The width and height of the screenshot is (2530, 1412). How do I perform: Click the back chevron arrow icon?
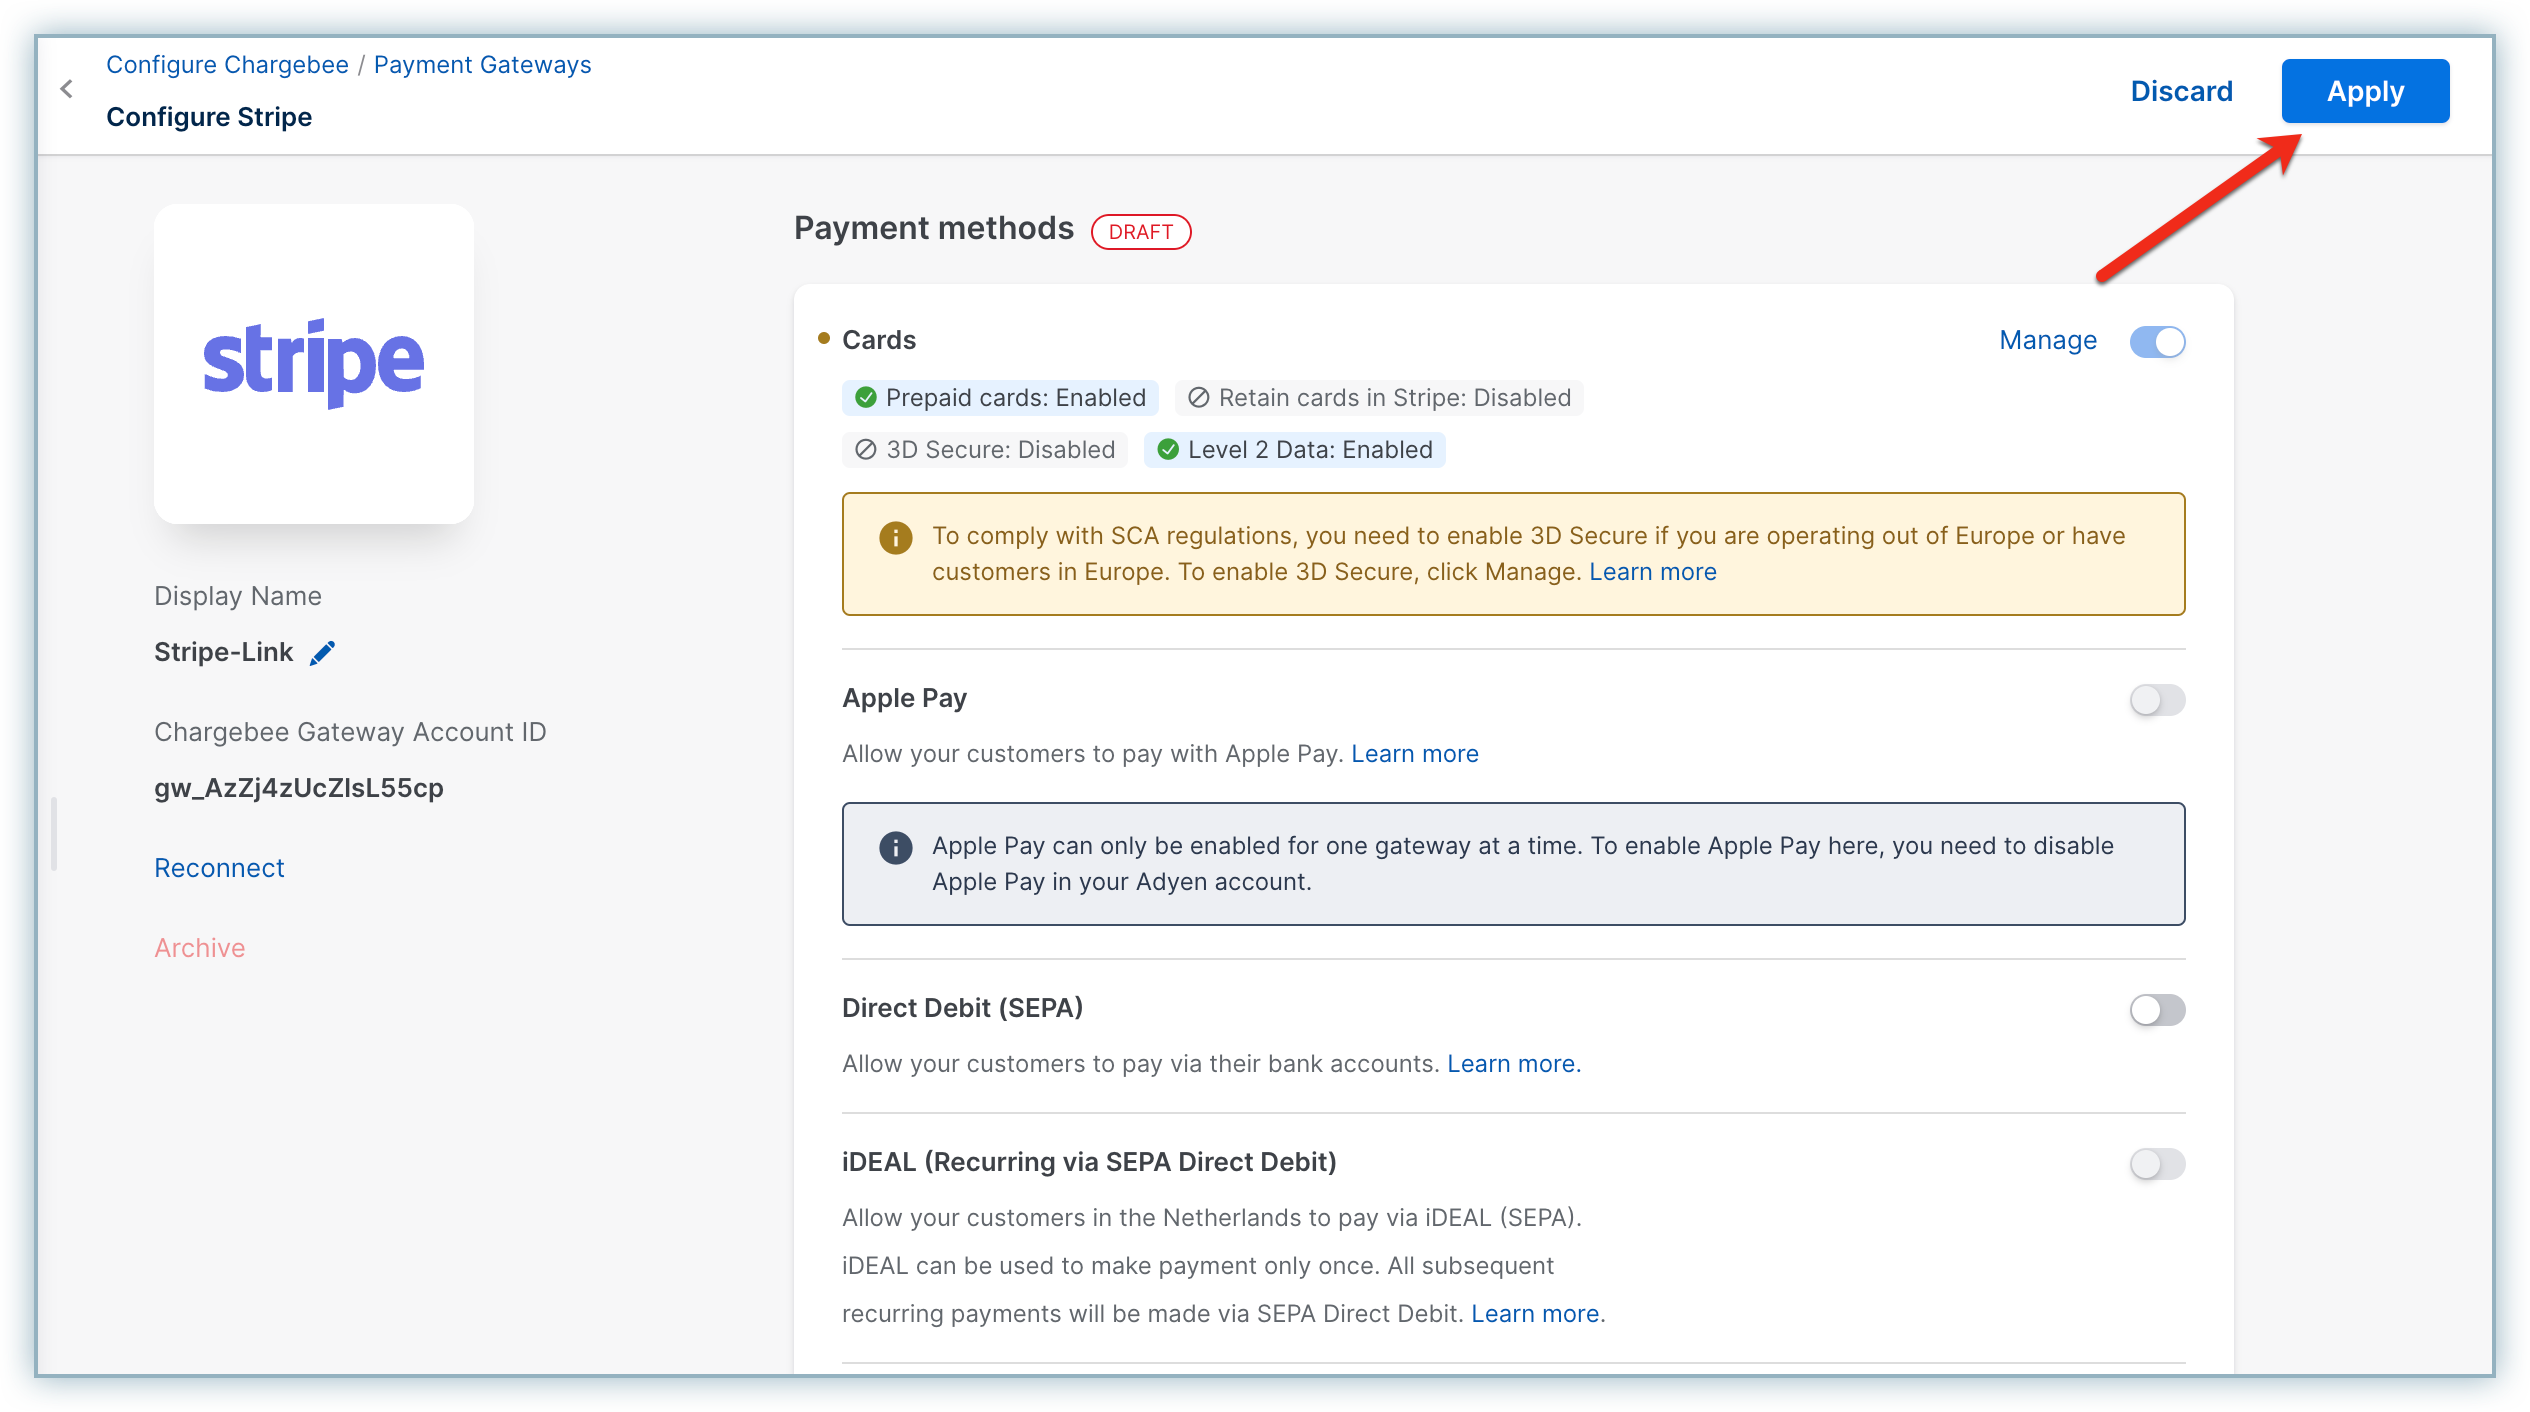coord(67,90)
